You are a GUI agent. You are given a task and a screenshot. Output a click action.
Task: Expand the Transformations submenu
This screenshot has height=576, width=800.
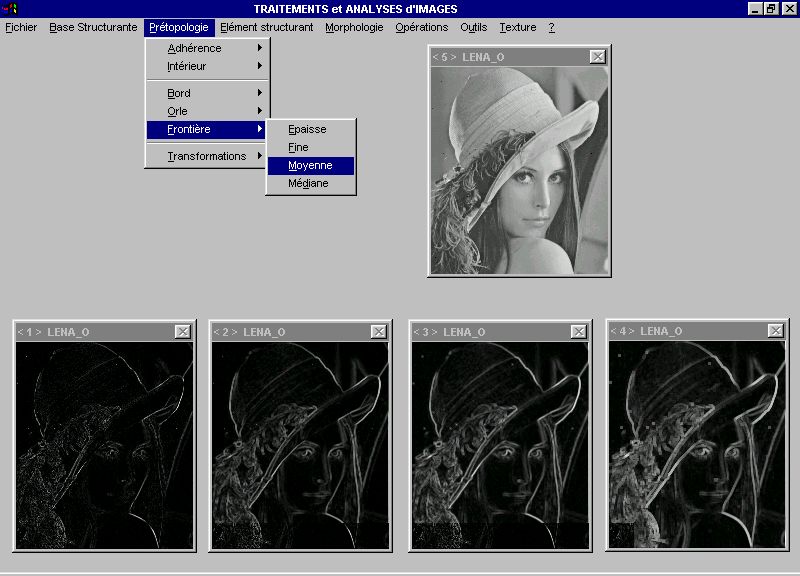point(207,156)
